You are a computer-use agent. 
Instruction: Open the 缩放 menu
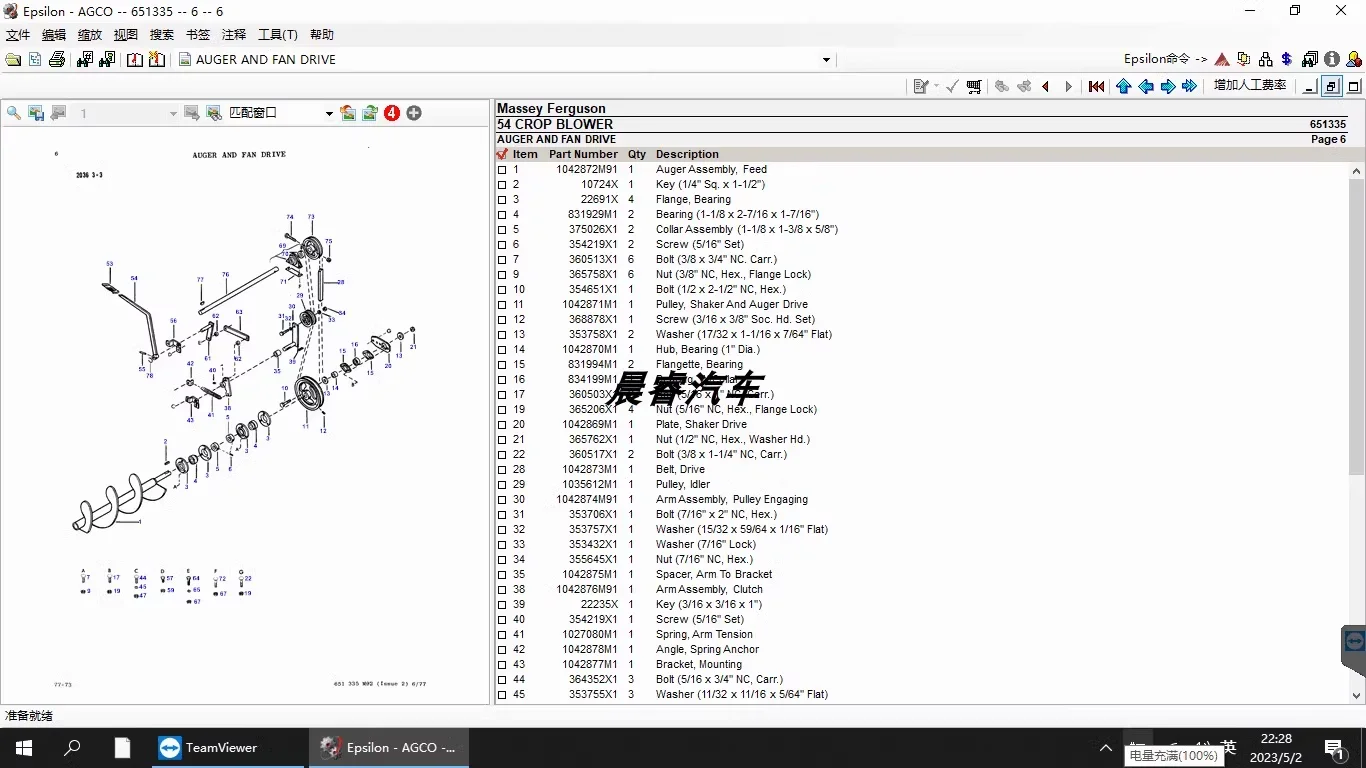click(90, 35)
